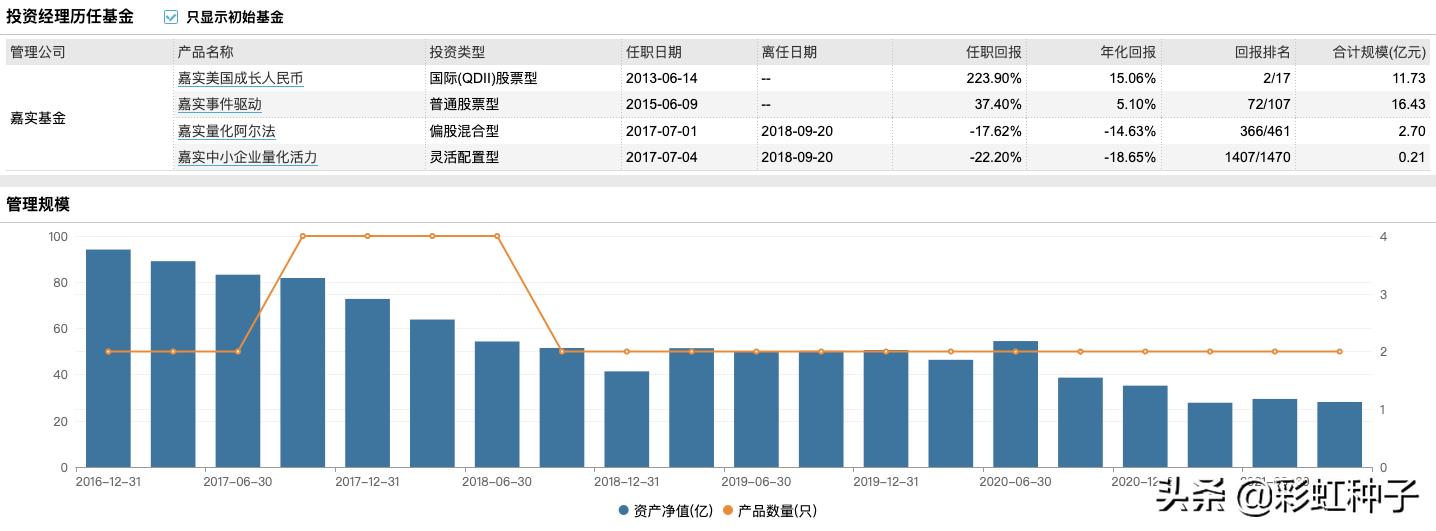
Task: Click the 2017-12-31 x-axis label
Action: (x=368, y=481)
